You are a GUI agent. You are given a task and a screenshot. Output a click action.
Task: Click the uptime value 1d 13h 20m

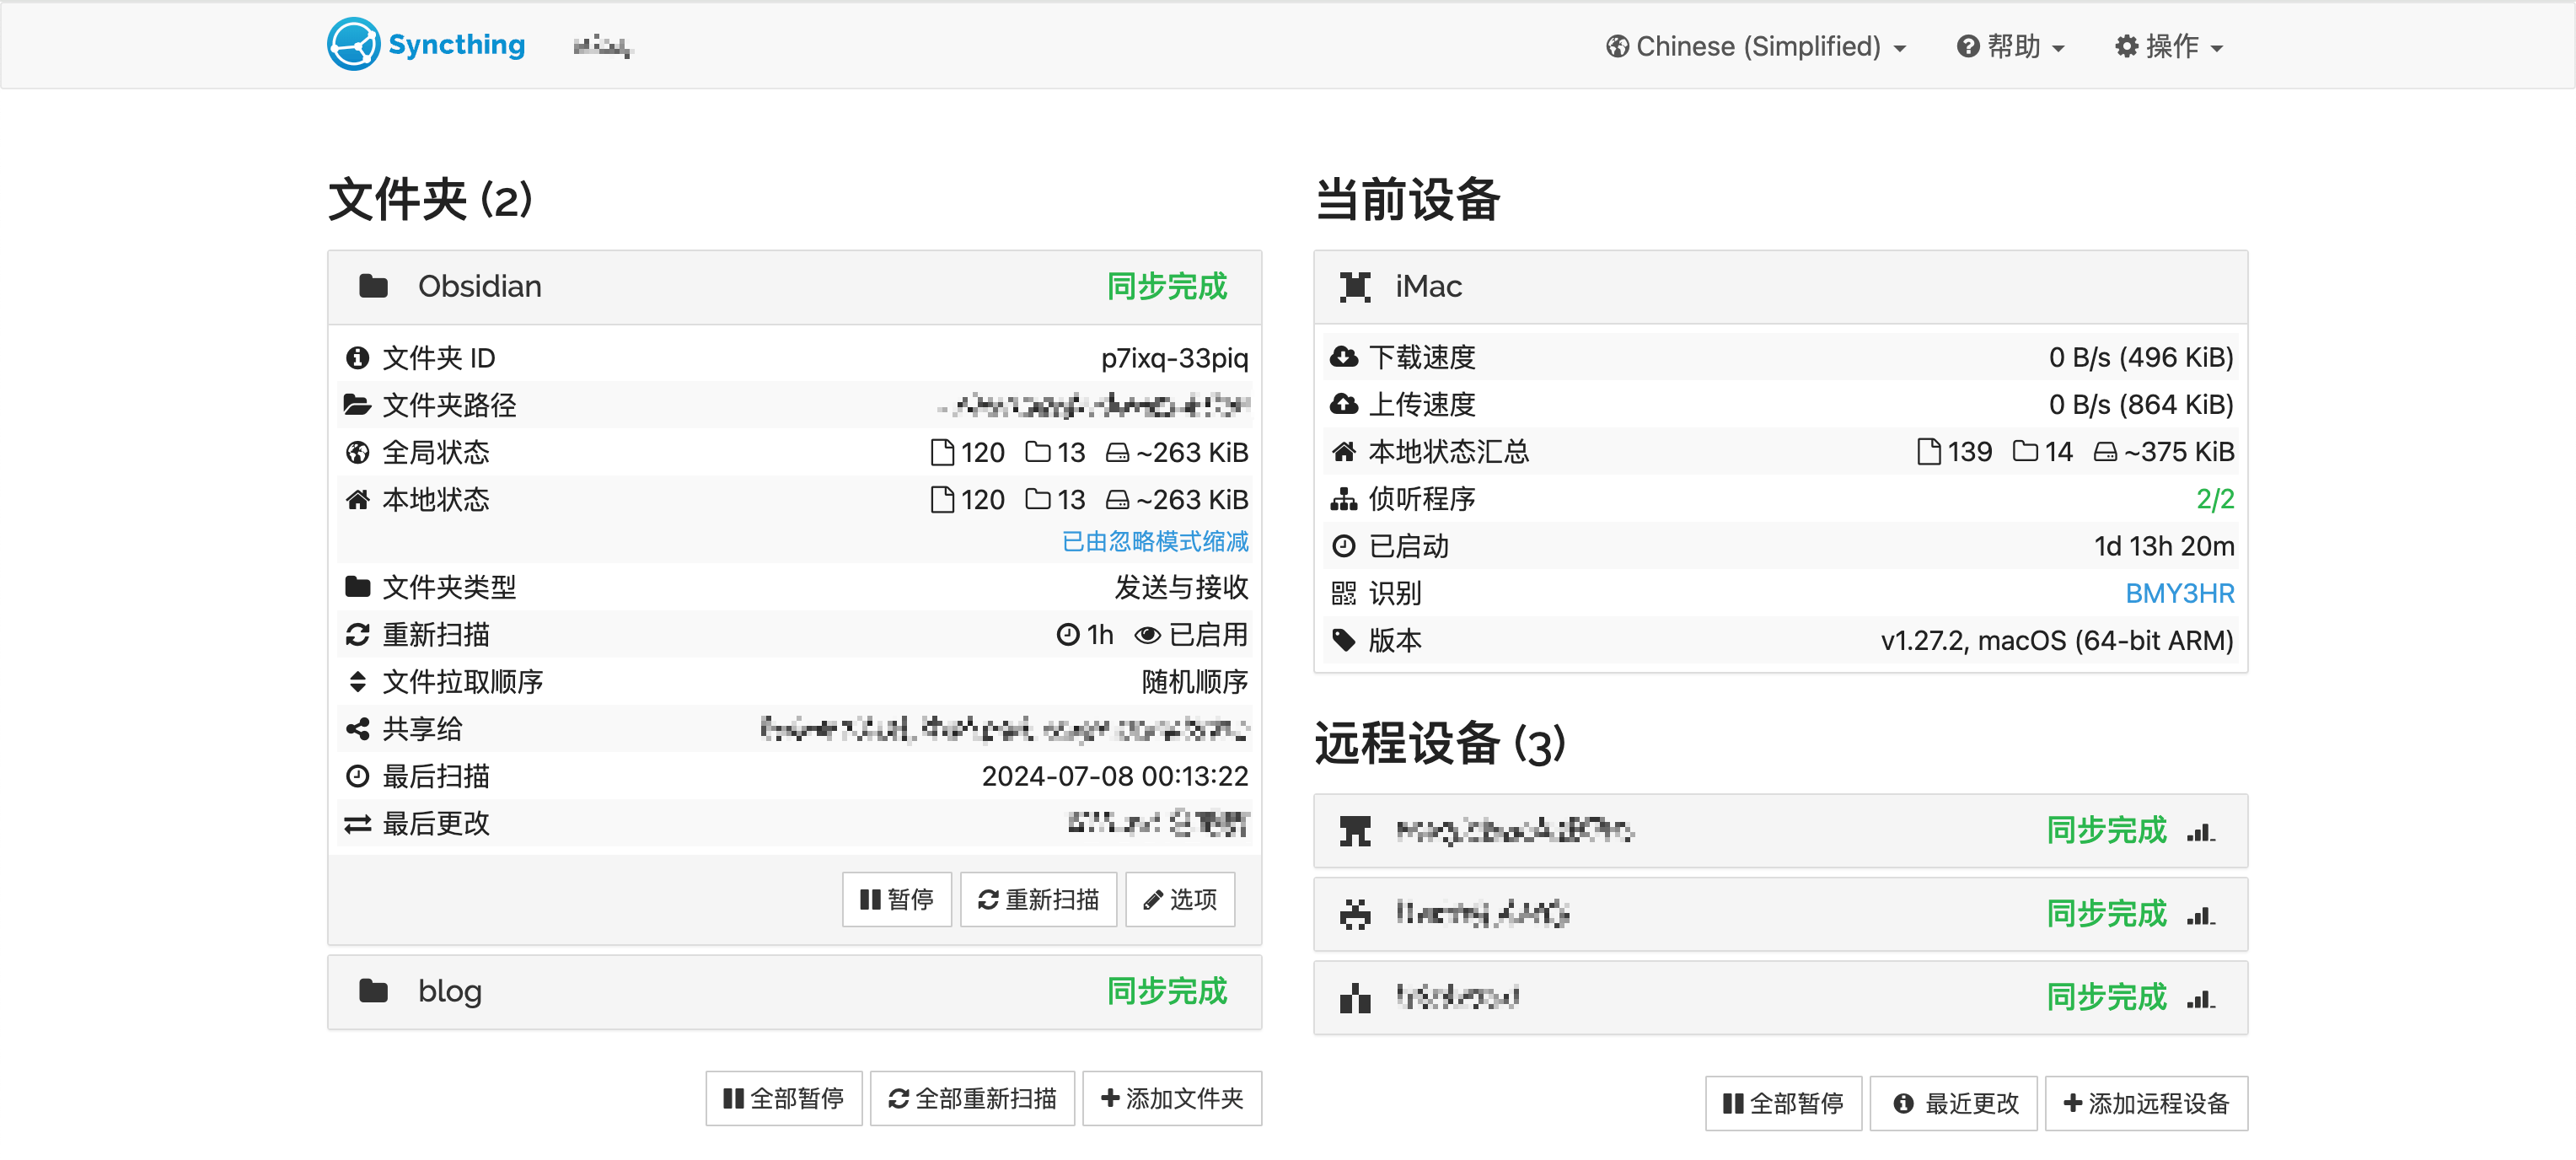(2164, 546)
